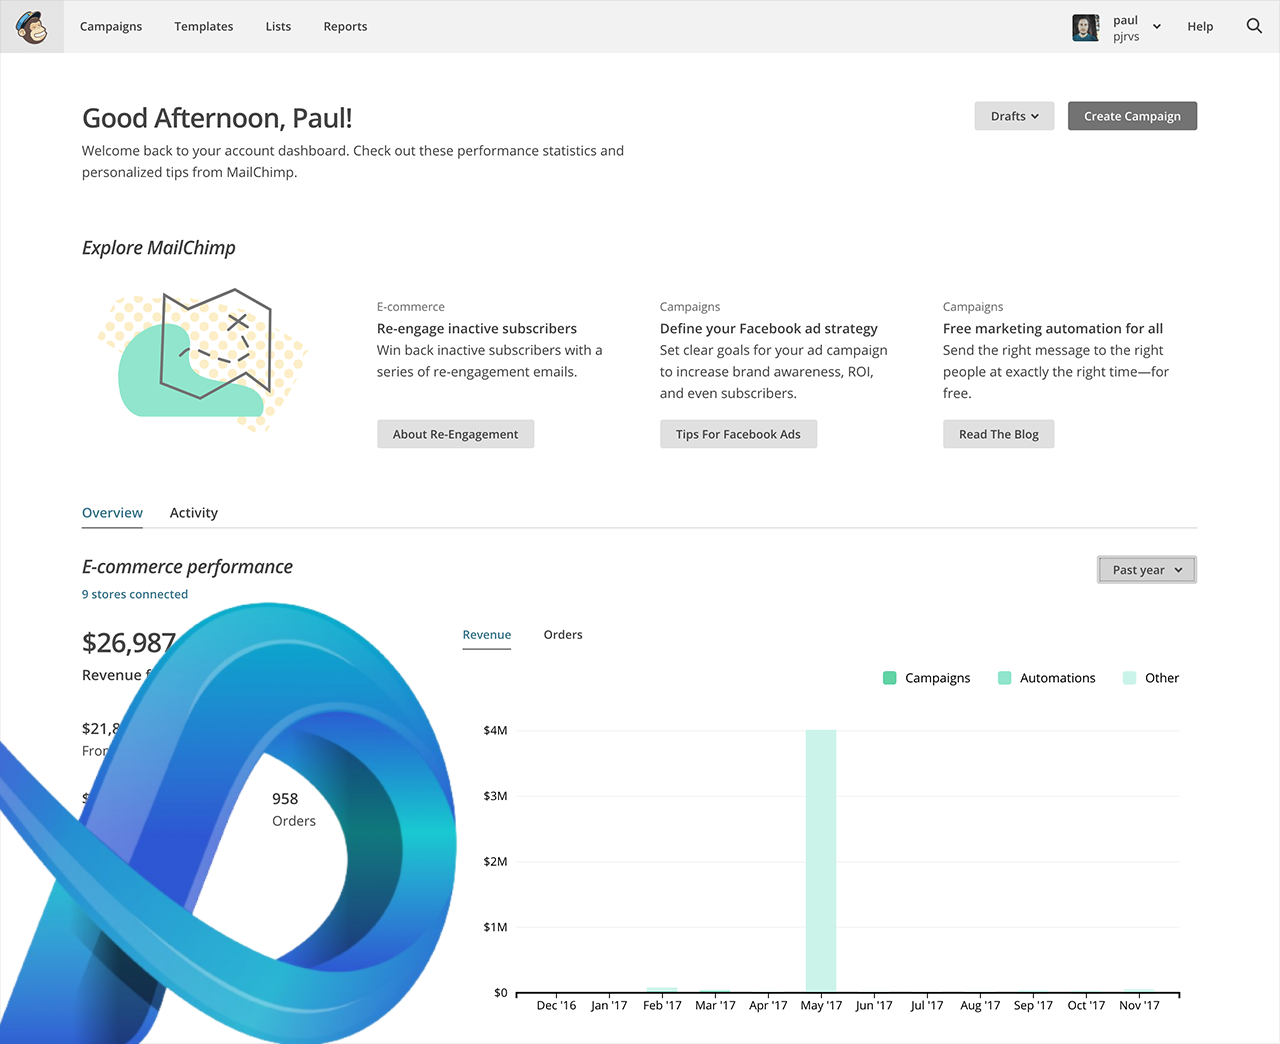The width and height of the screenshot is (1280, 1044).
Task: Click the Create Campaign button
Action: click(x=1132, y=116)
